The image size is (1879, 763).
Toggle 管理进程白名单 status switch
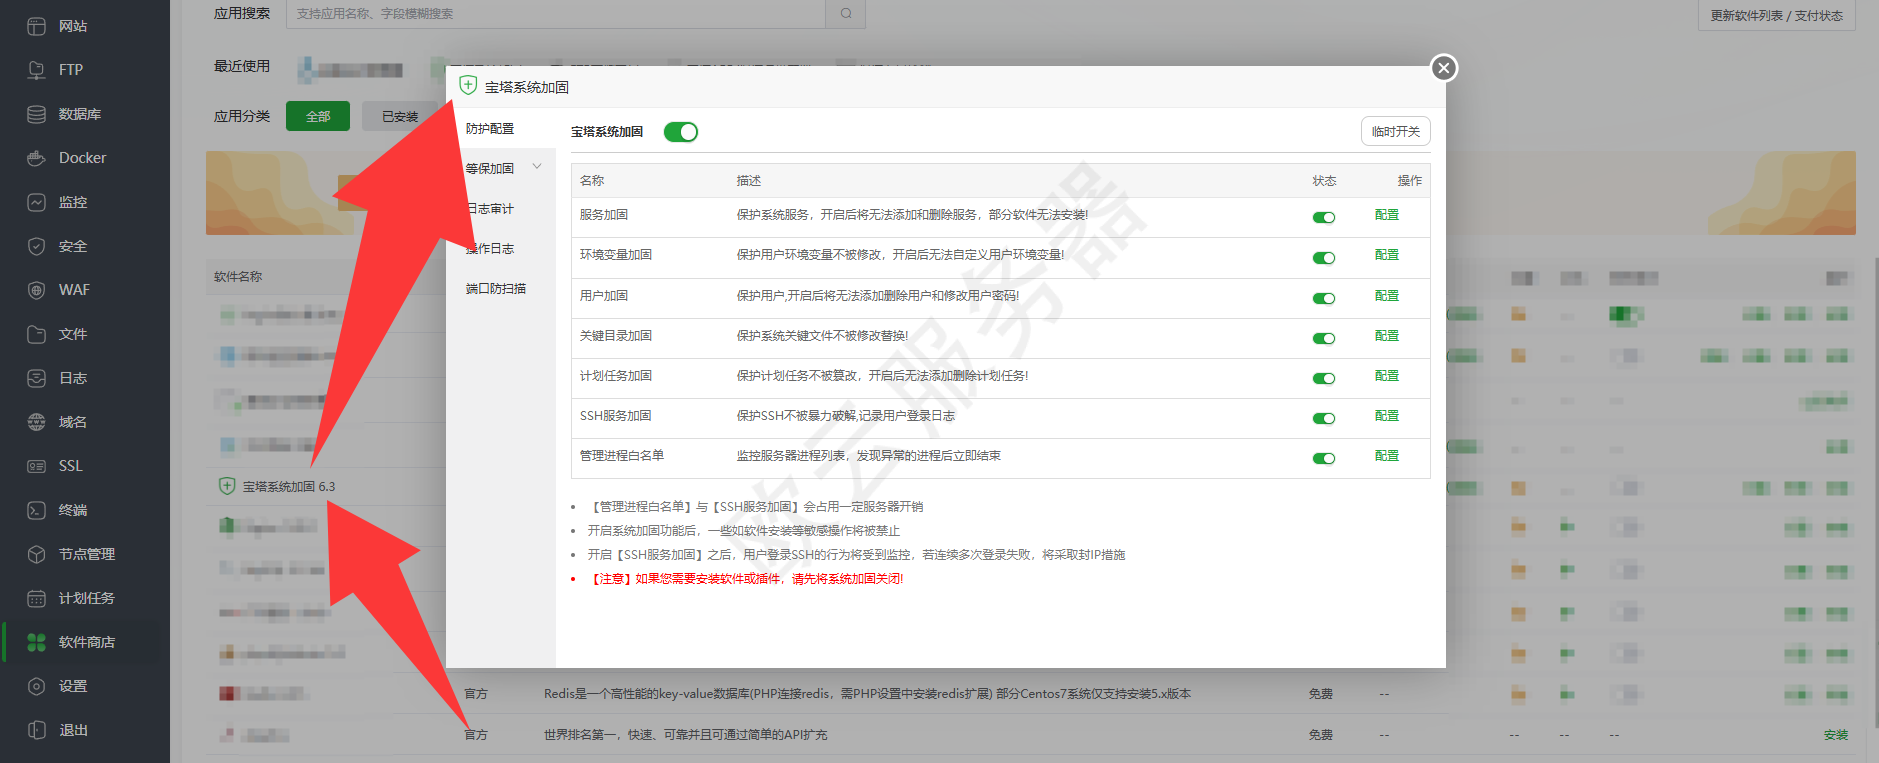(x=1324, y=458)
